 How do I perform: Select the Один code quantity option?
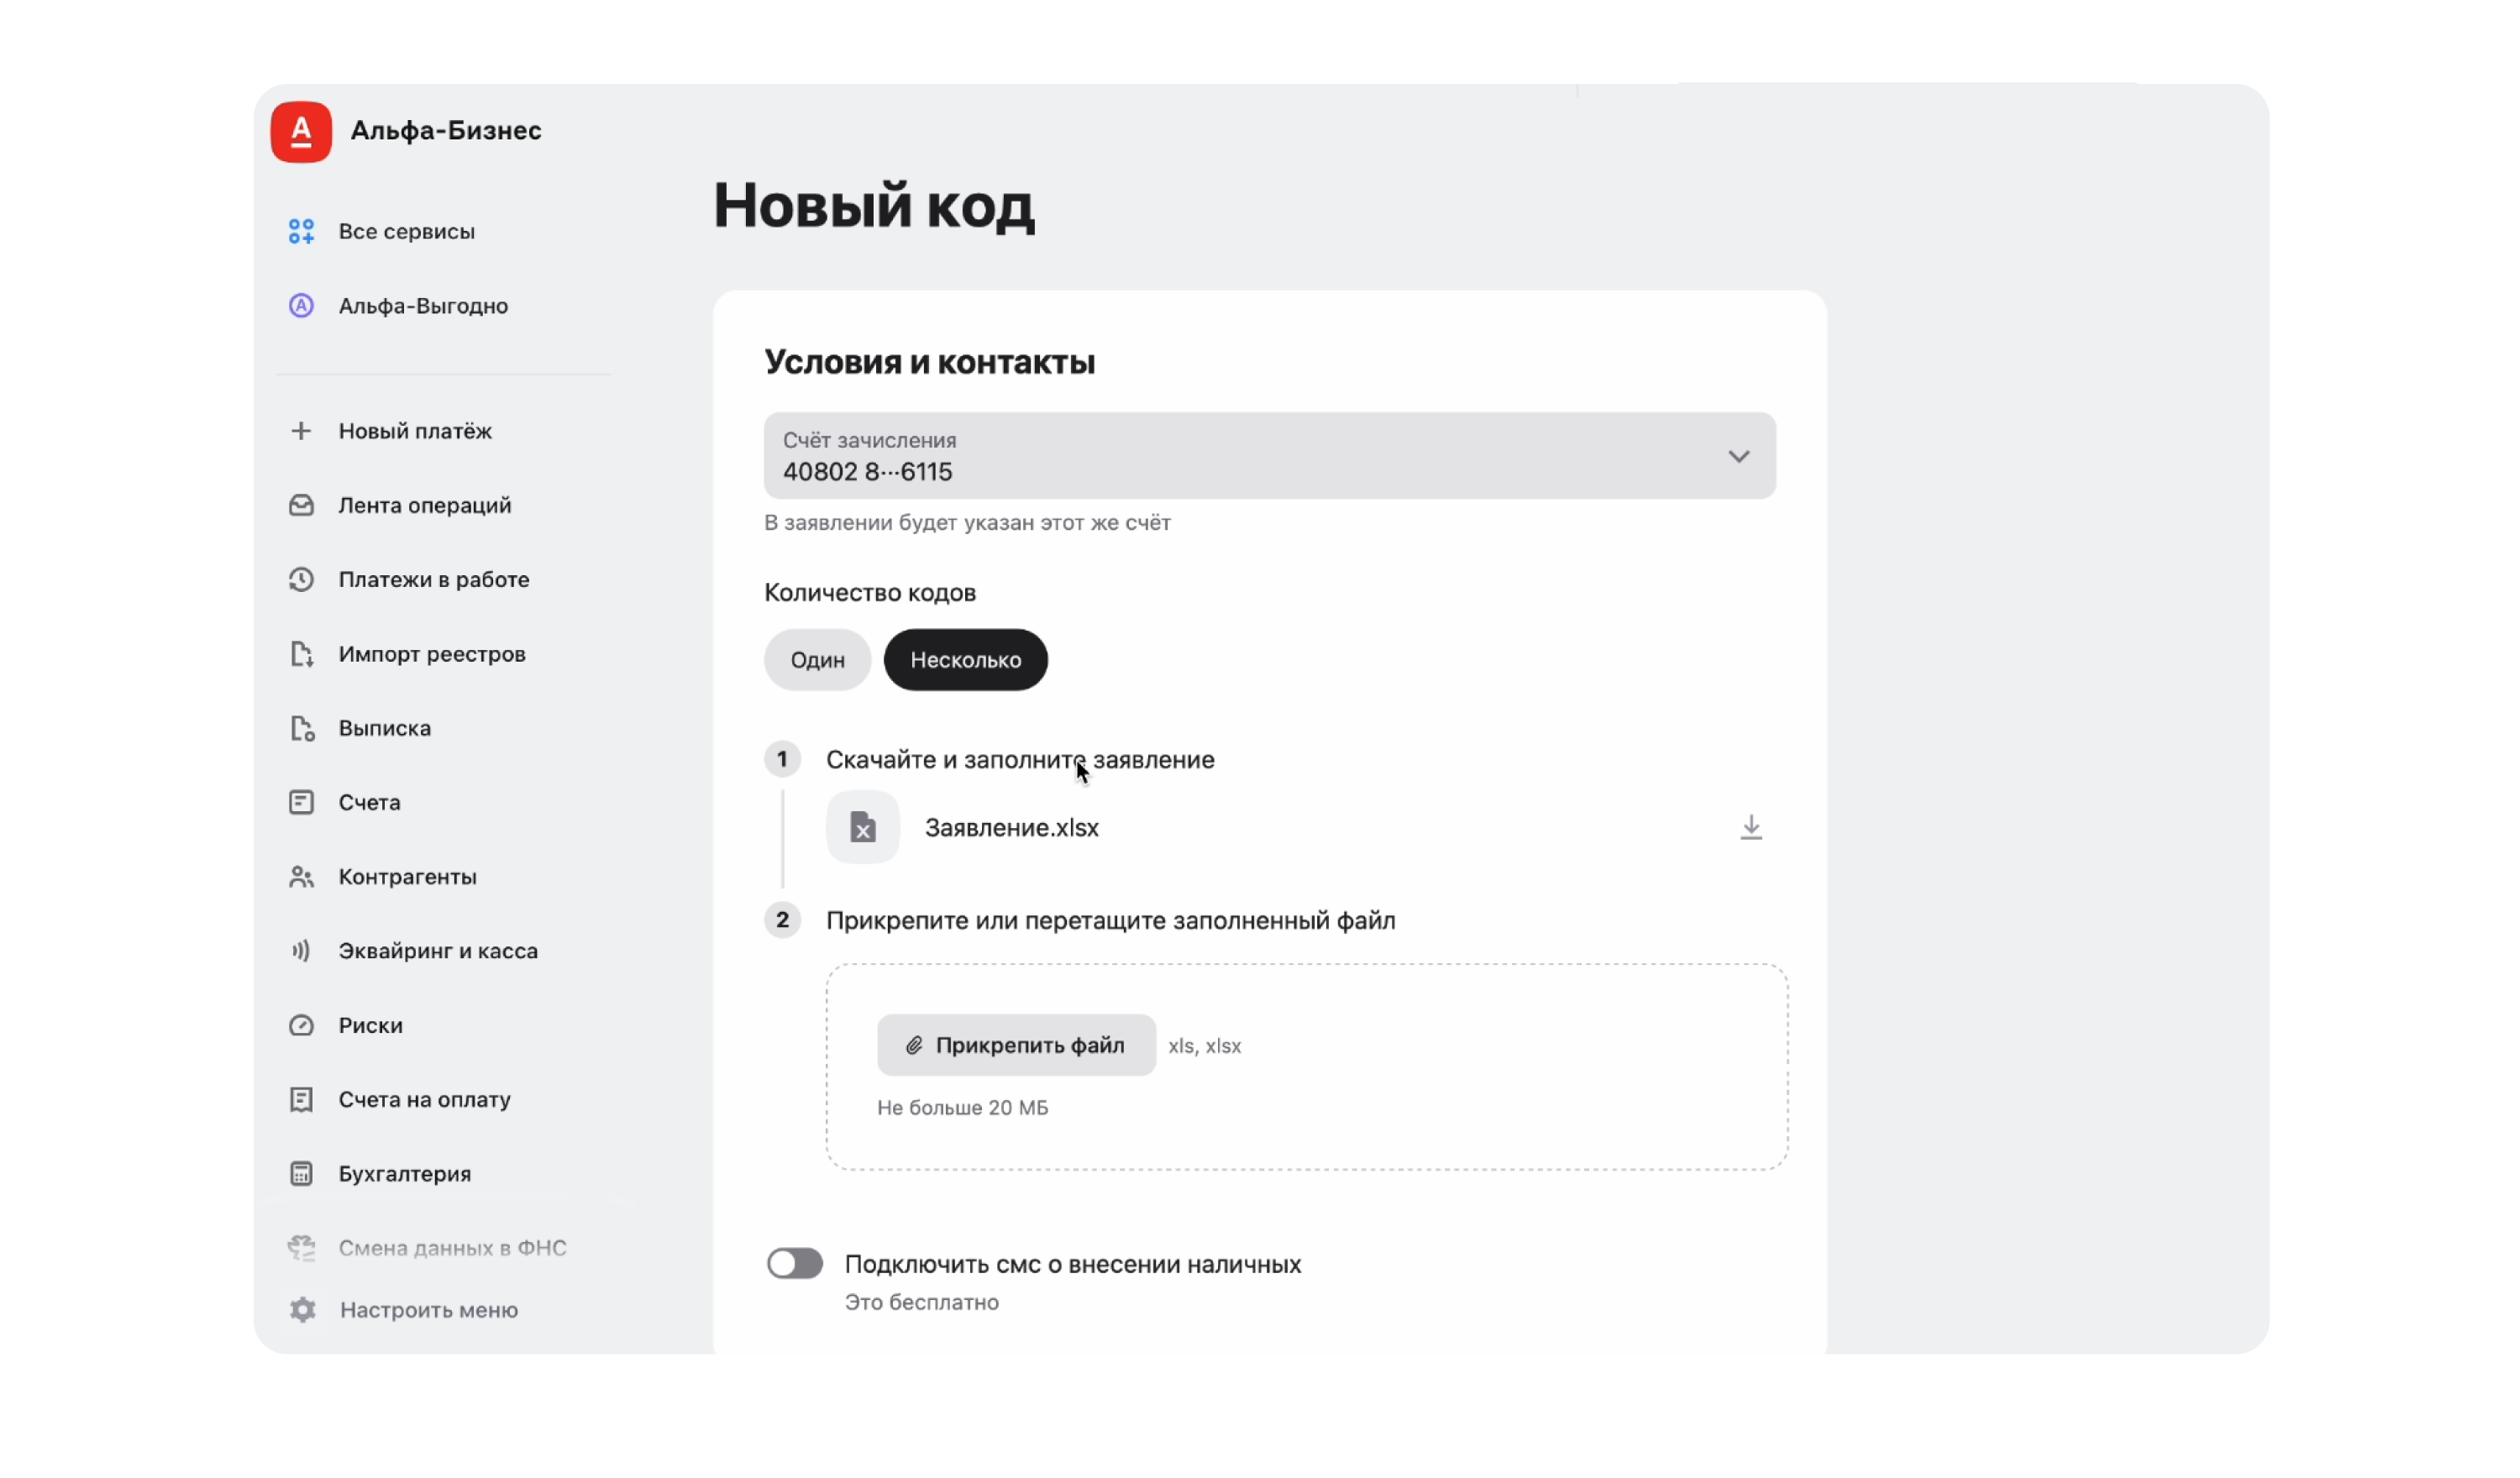pyautogui.click(x=817, y=660)
